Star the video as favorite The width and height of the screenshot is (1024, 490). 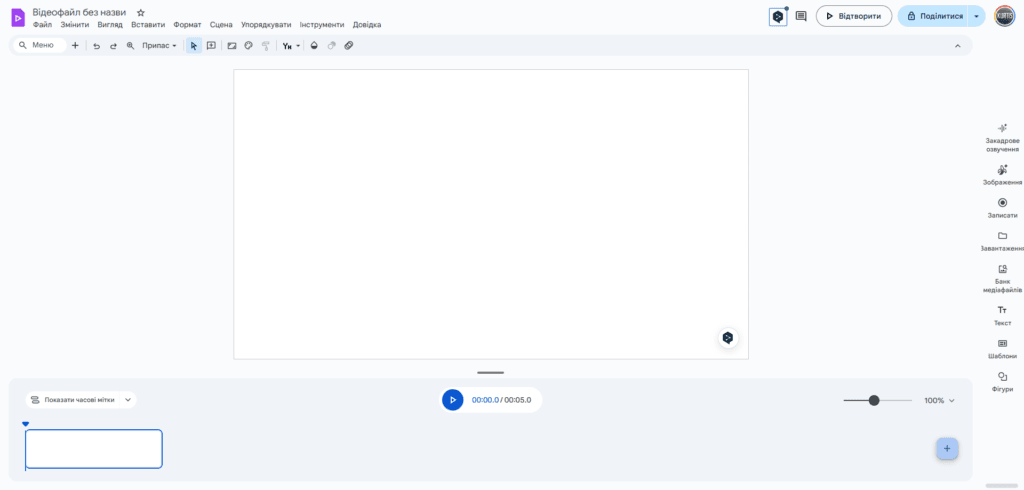(141, 12)
